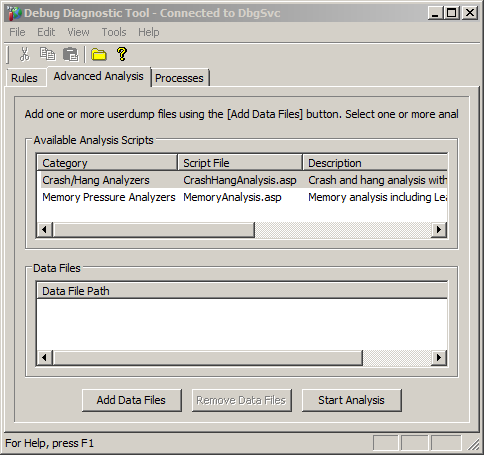Click the Remove Data Files button
The image size is (484, 455).
pyautogui.click(x=241, y=400)
